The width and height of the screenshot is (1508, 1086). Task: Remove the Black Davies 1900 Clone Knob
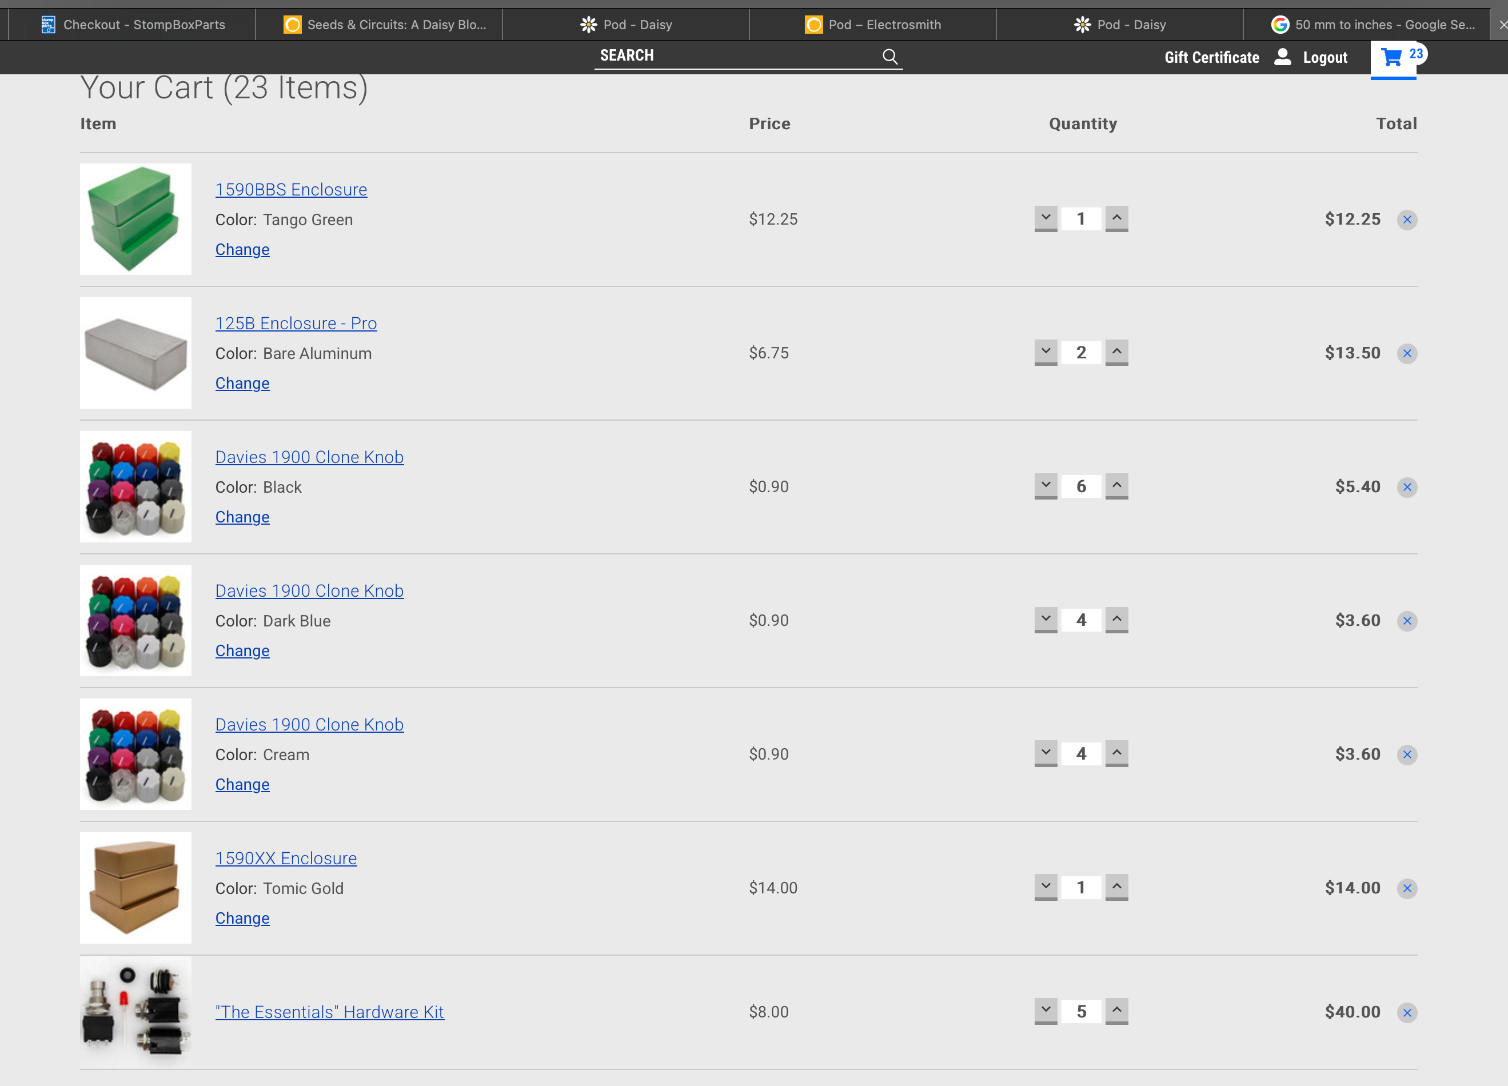(x=1407, y=488)
